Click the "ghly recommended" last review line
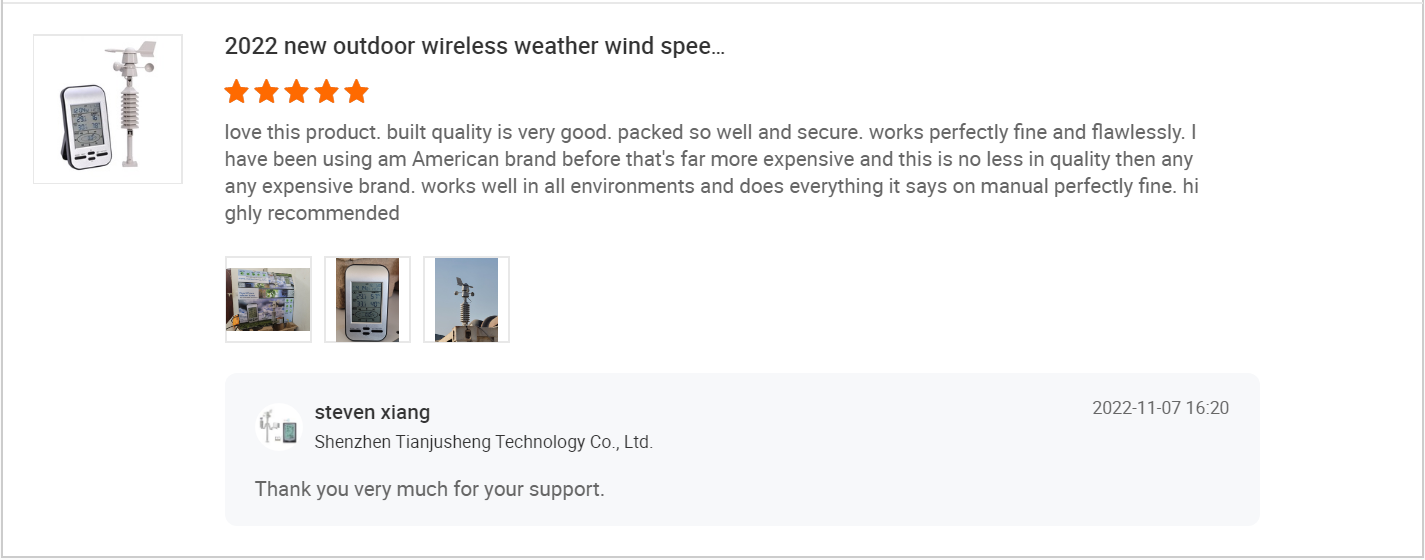The height and width of the screenshot is (560, 1425). [312, 213]
